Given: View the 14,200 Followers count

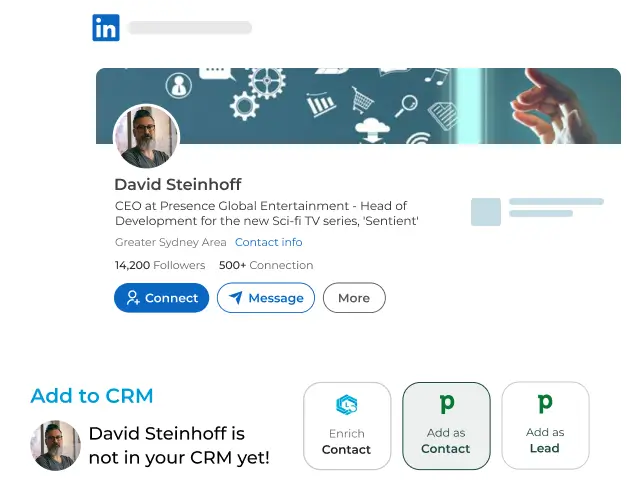Looking at the screenshot, I should coord(160,265).
